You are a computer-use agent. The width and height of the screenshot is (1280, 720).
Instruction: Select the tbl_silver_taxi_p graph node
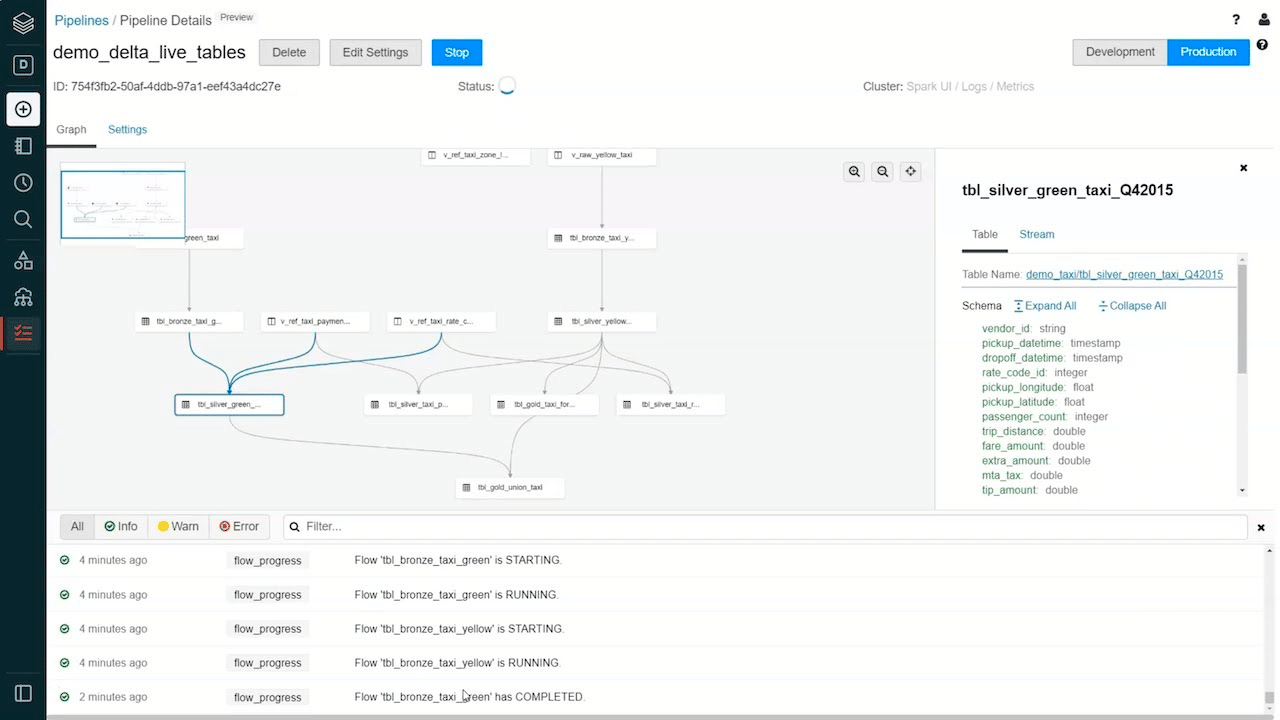tap(418, 405)
